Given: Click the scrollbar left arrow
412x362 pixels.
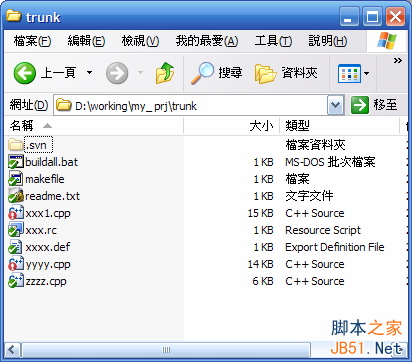Looking at the screenshot, I should 13,350.
